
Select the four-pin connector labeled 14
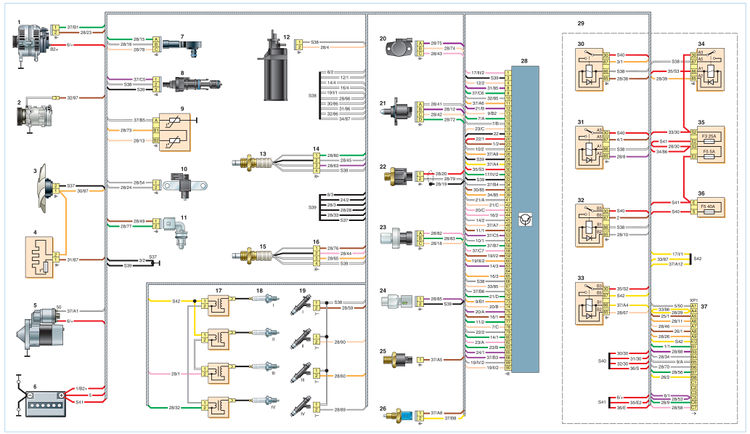[316, 163]
